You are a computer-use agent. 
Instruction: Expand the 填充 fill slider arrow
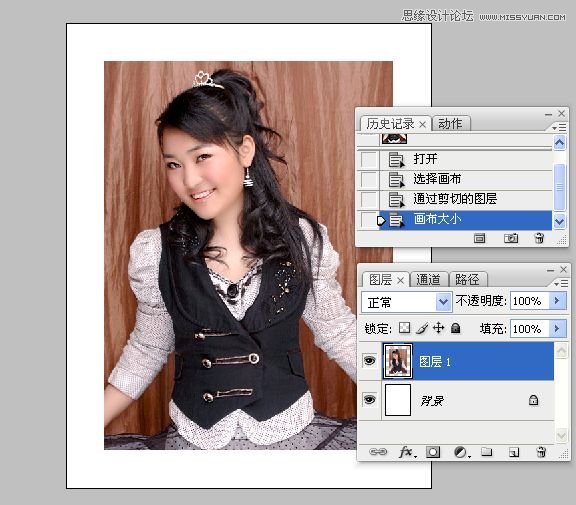[x=557, y=328]
